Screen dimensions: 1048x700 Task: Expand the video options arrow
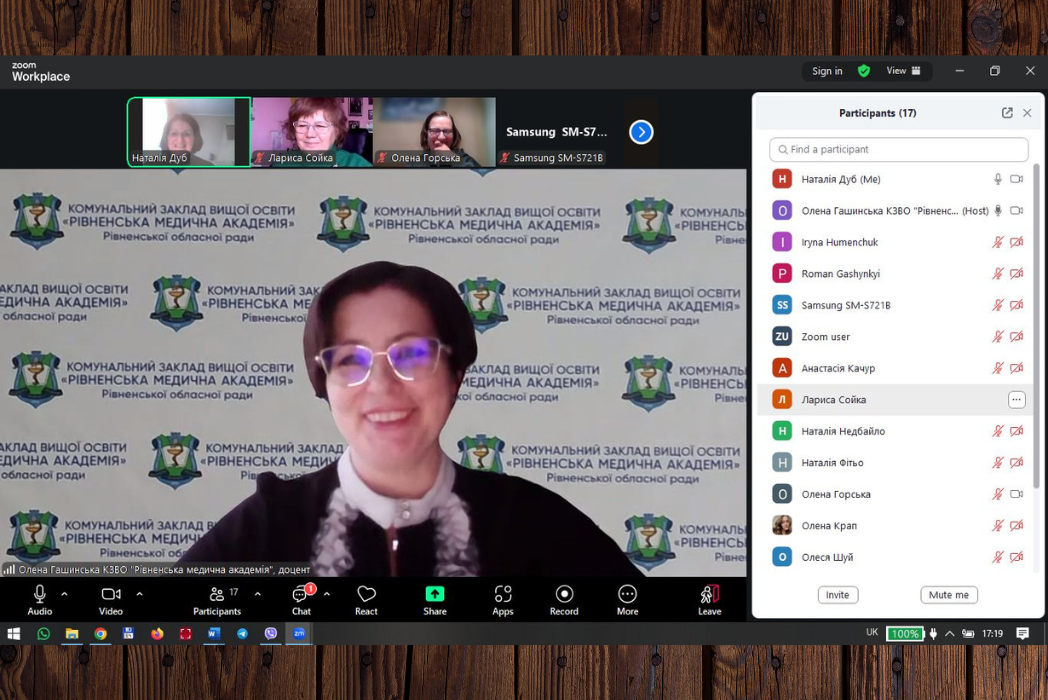click(139, 594)
